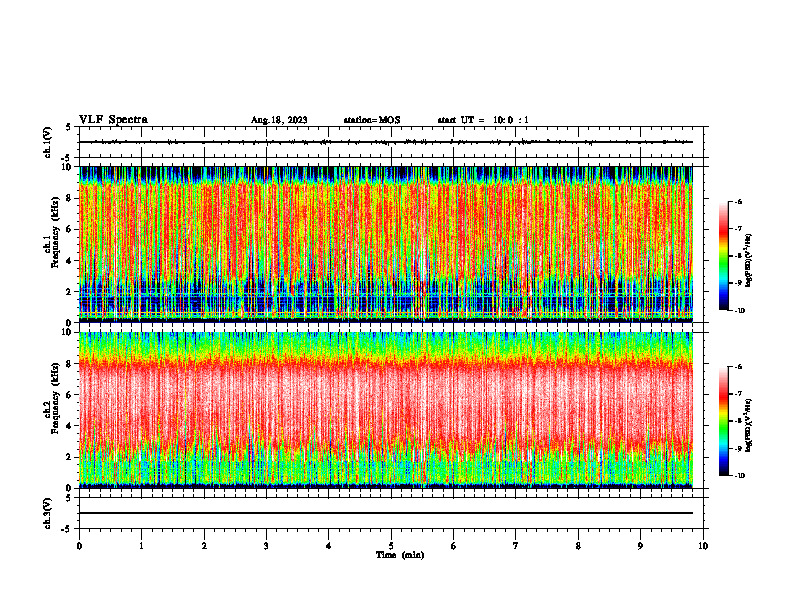792x612 pixels.
Task: Select log(PSD) title beside ch.1 color scale
Action: point(749,261)
